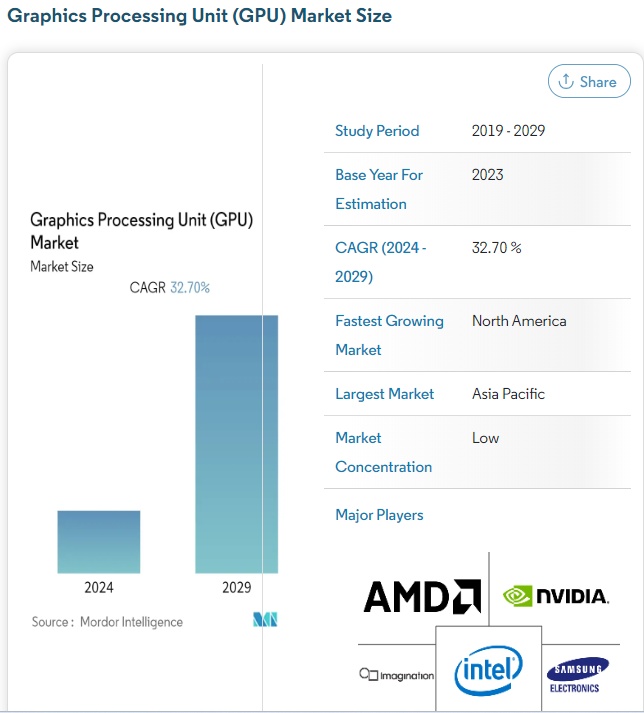Screen dimensions: 644x713
Task: Click the North America value
Action: click(x=519, y=321)
